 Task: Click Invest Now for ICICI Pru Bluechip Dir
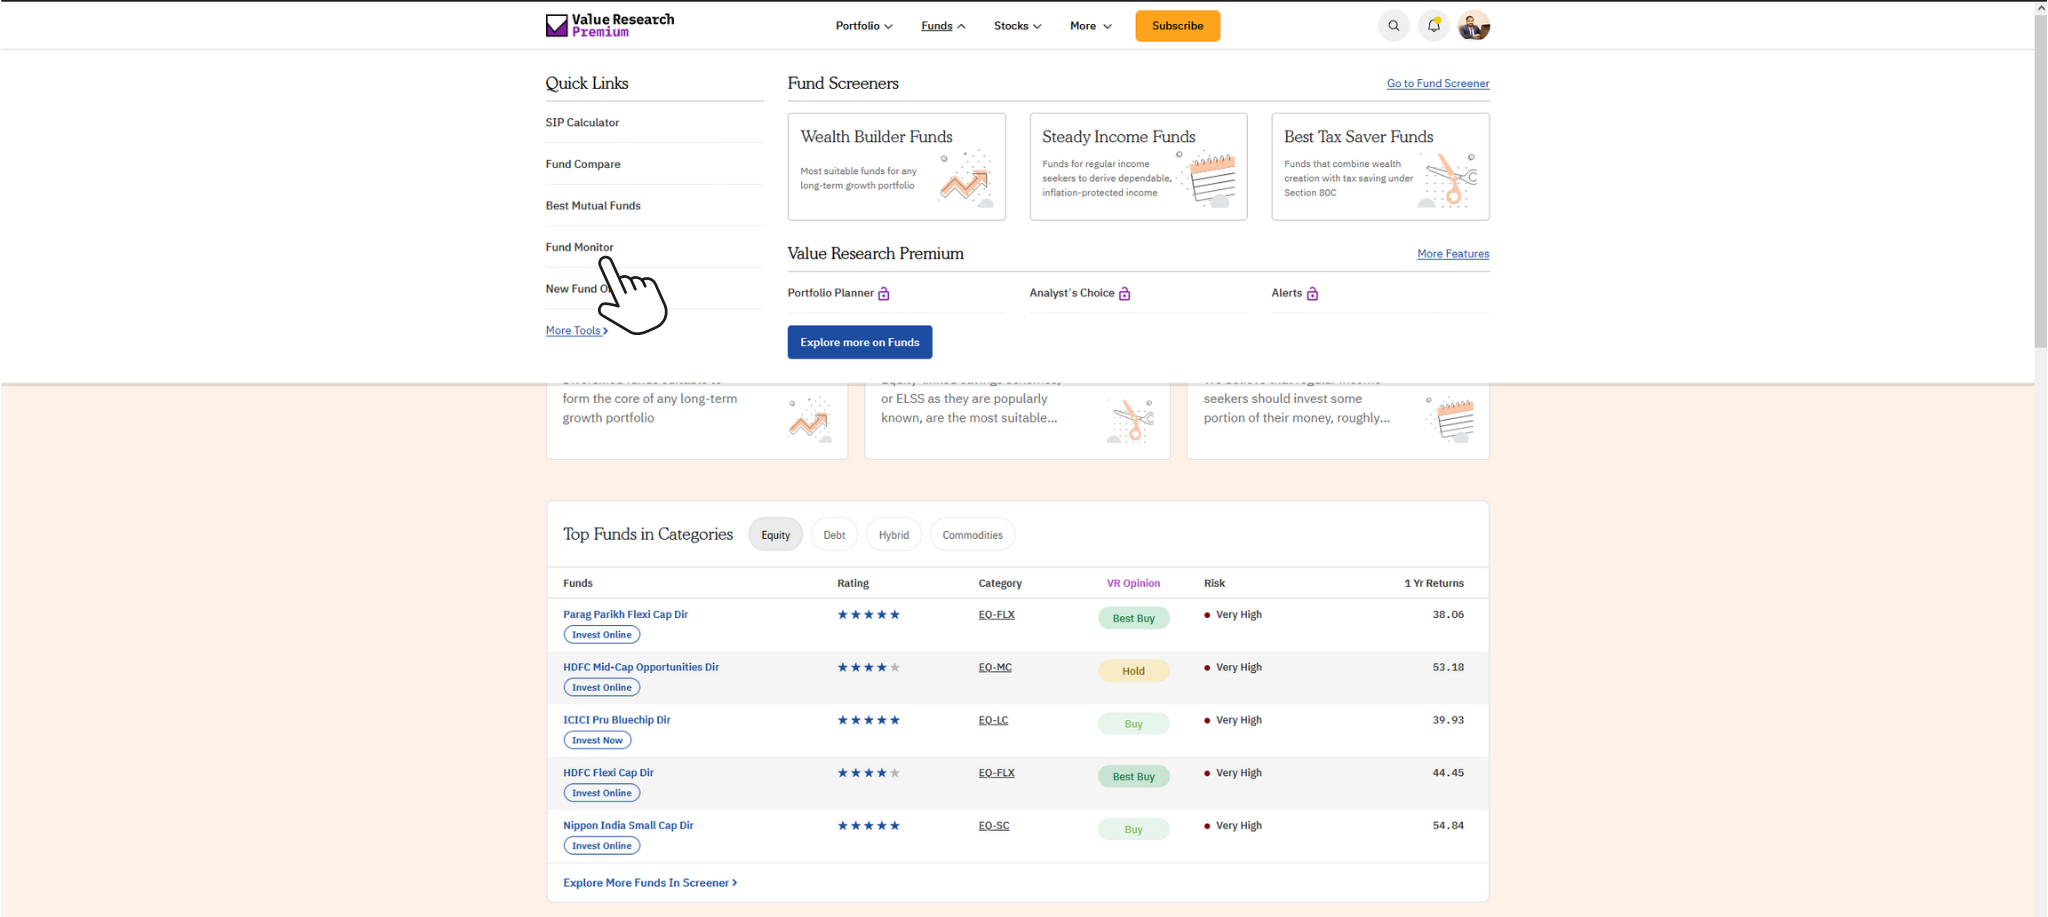(597, 740)
